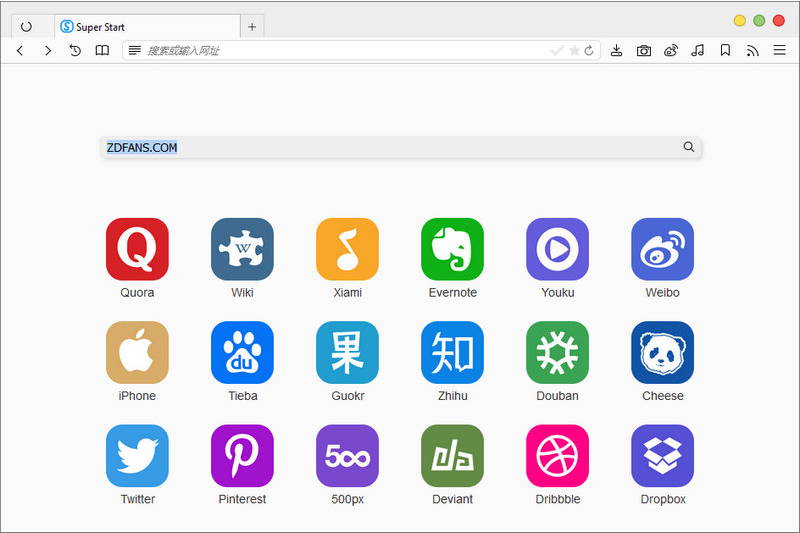The height and width of the screenshot is (533, 800).
Task: Click the history undo-close icon
Action: click(x=75, y=50)
